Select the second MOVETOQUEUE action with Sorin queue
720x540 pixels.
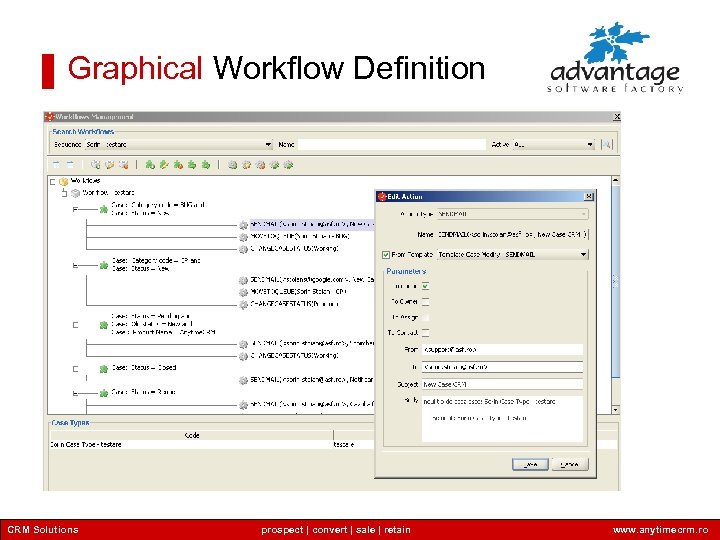pyautogui.click(x=298, y=292)
